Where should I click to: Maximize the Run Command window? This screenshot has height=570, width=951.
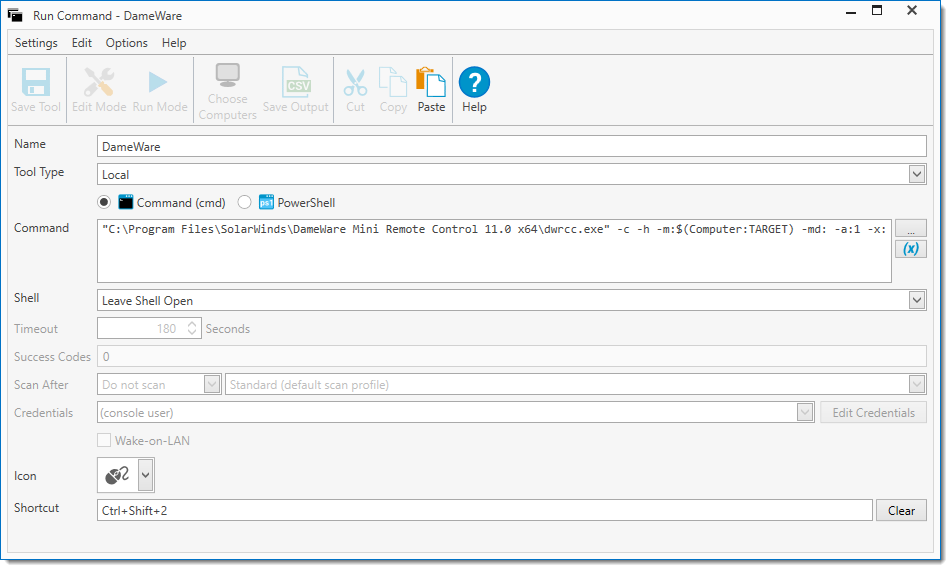877,10
